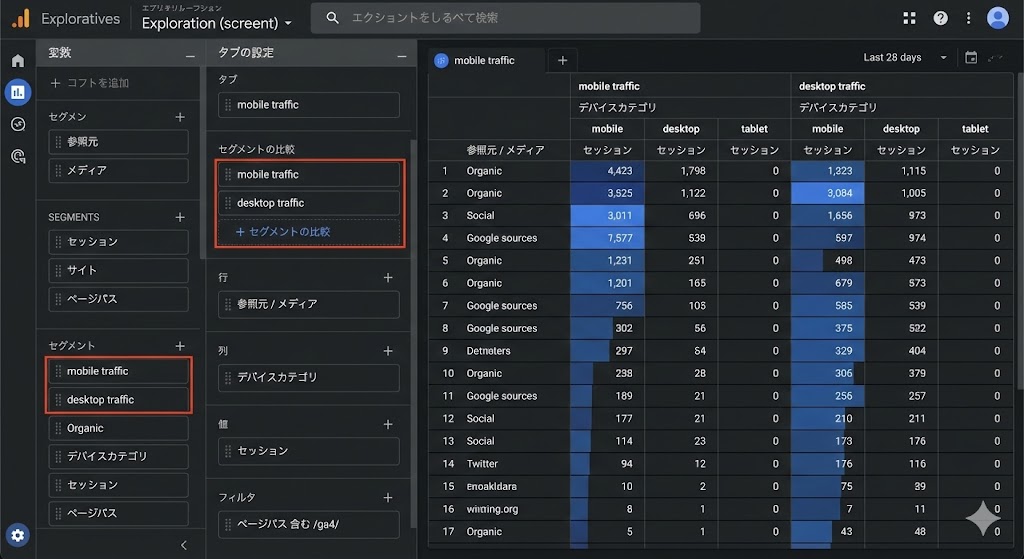This screenshot has height=559, width=1024.
Task: Open the Reports chart icon in sidebar
Action: (x=18, y=92)
